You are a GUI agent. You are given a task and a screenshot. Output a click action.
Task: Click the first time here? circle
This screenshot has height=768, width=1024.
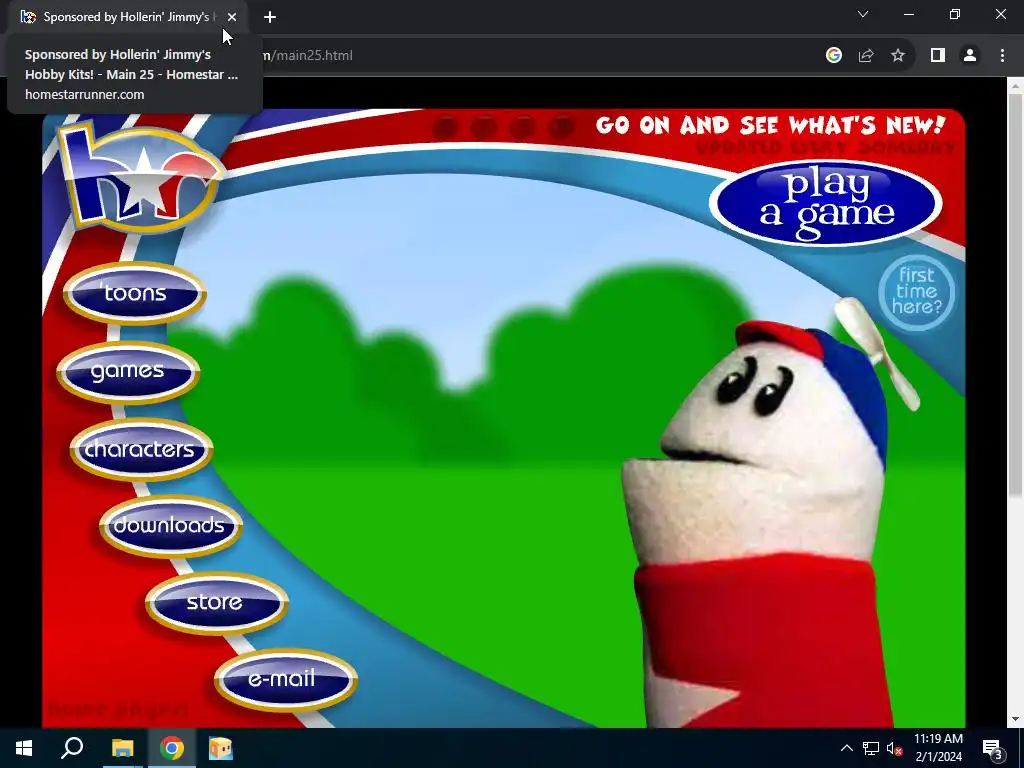[x=916, y=292]
